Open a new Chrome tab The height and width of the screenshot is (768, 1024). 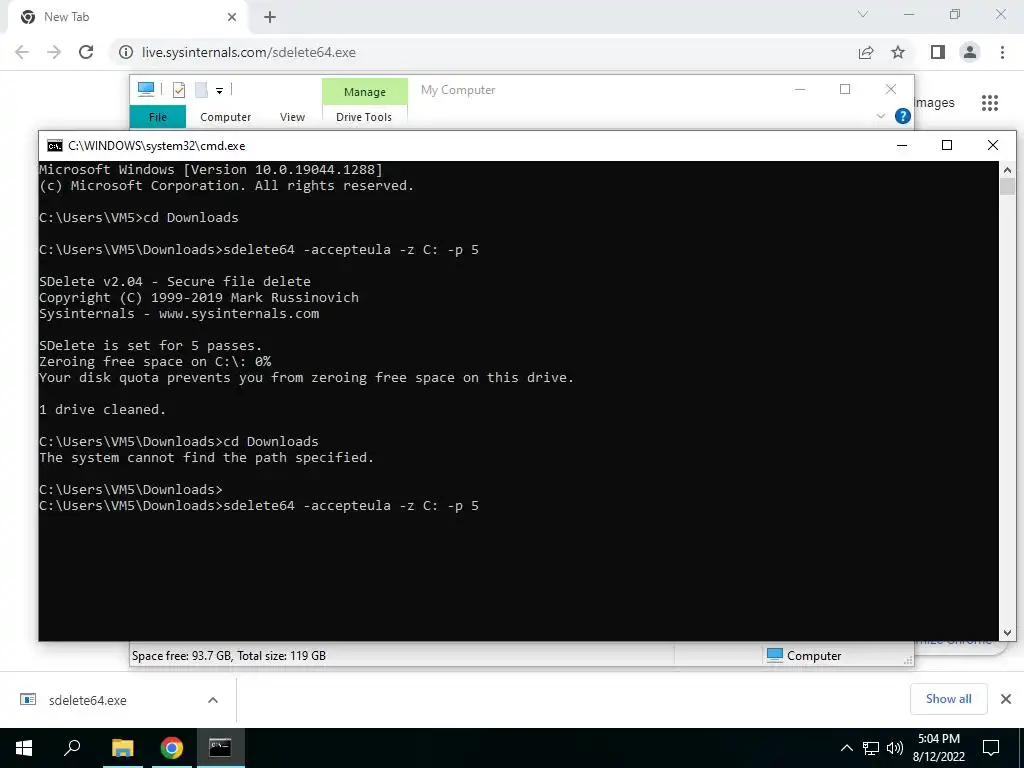pos(270,17)
